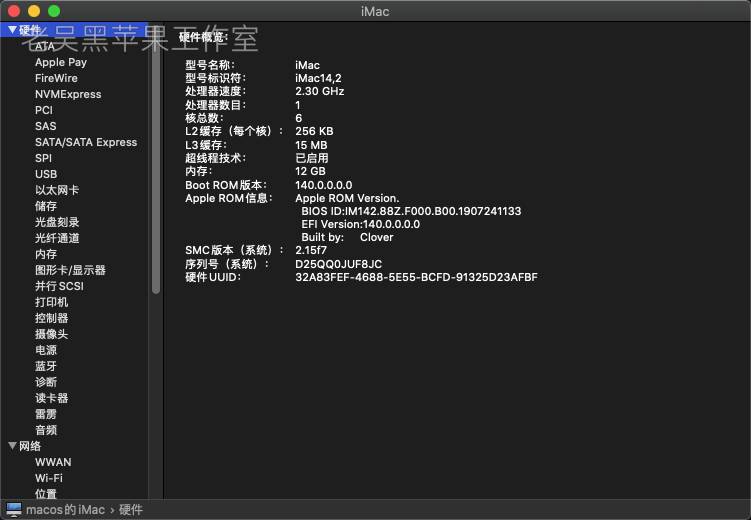Select 音频 in sidebar
This screenshot has width=751, height=520.
(x=46, y=430)
